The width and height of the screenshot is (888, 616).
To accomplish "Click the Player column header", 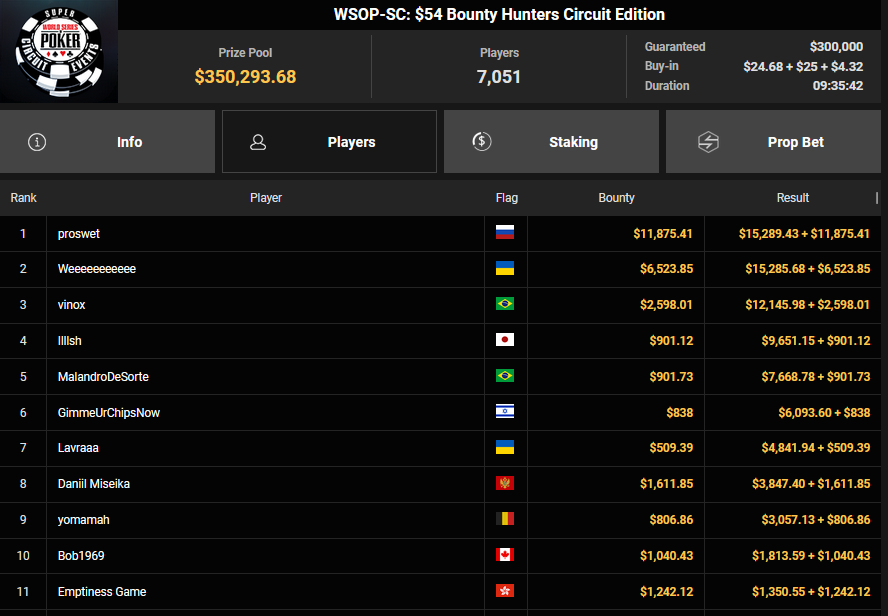I will pos(265,198).
